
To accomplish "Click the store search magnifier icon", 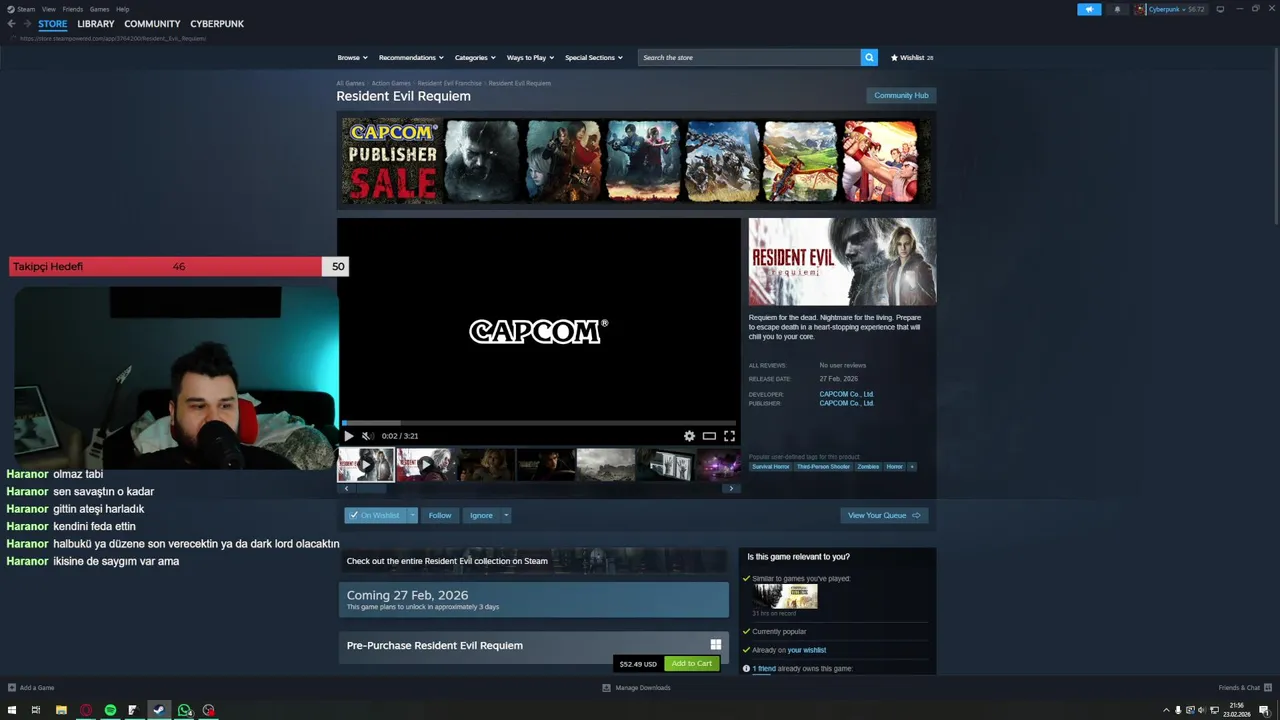I will (x=869, y=57).
